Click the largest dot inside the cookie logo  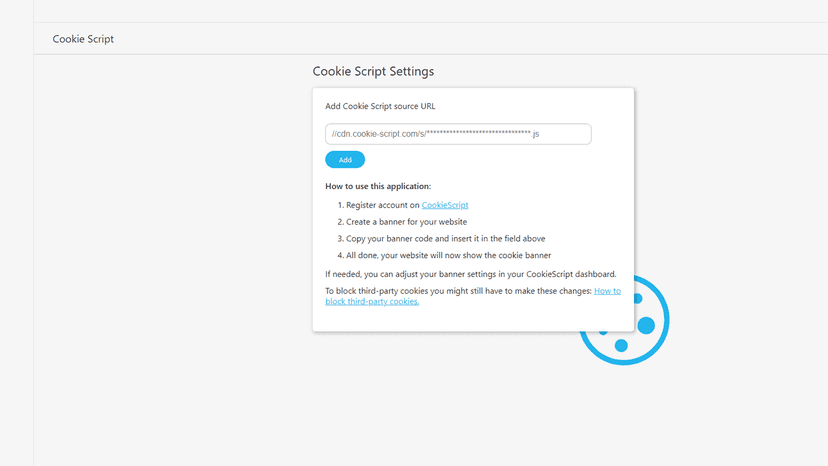coord(646,325)
